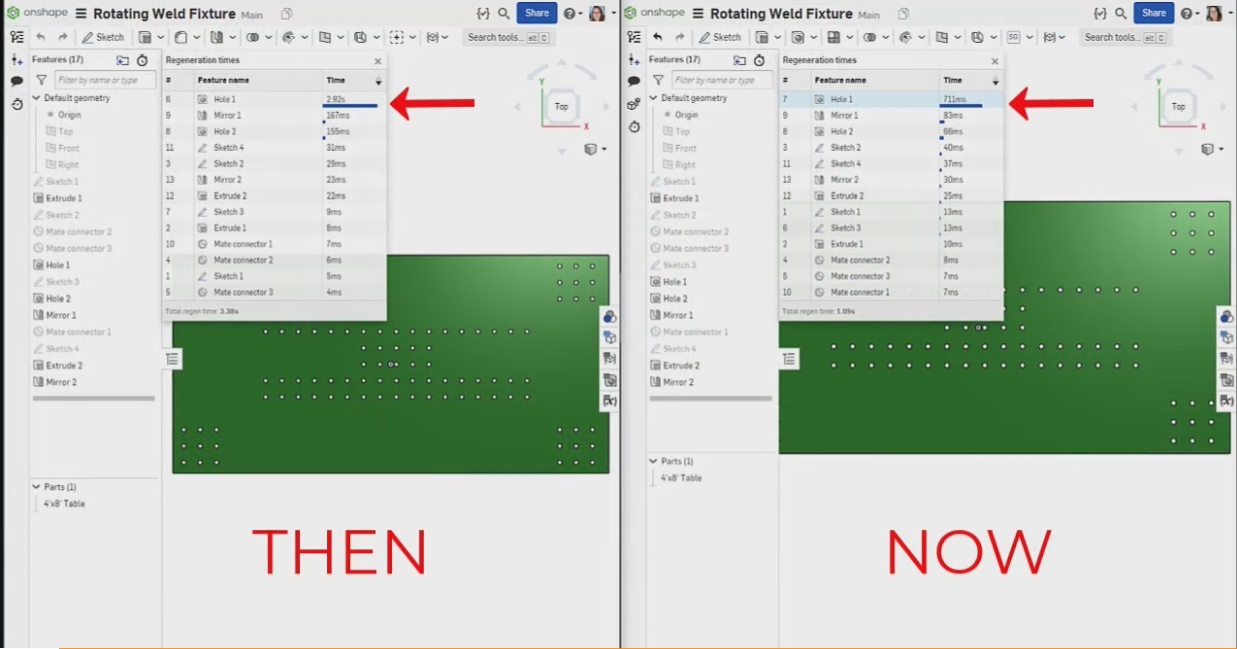Select the Plane tool in the right window toolbar
The image size is (1237, 649).
tap(942, 37)
